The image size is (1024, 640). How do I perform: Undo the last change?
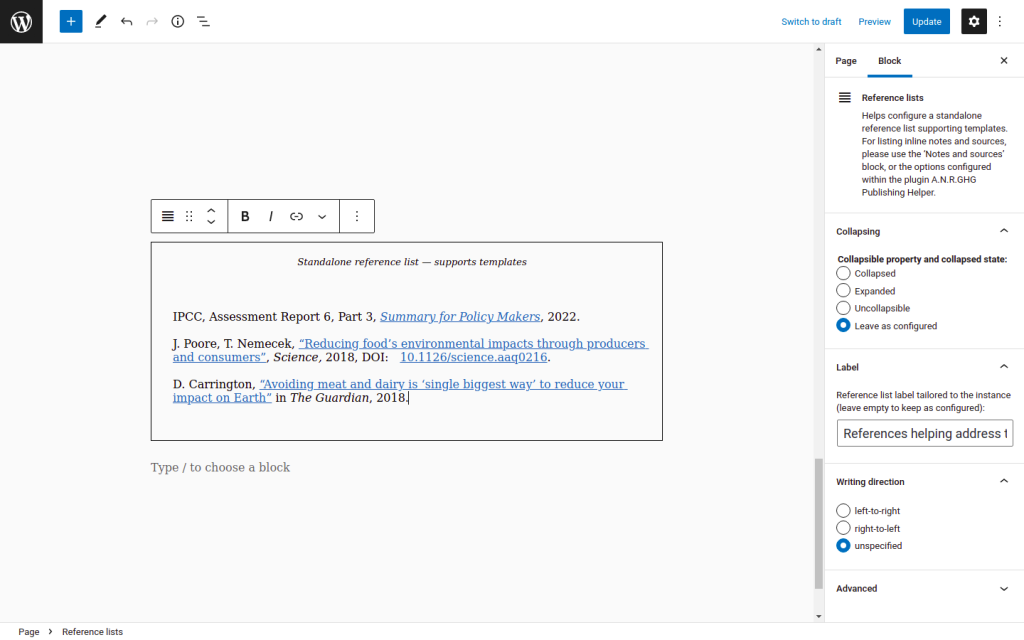pyautogui.click(x=127, y=22)
